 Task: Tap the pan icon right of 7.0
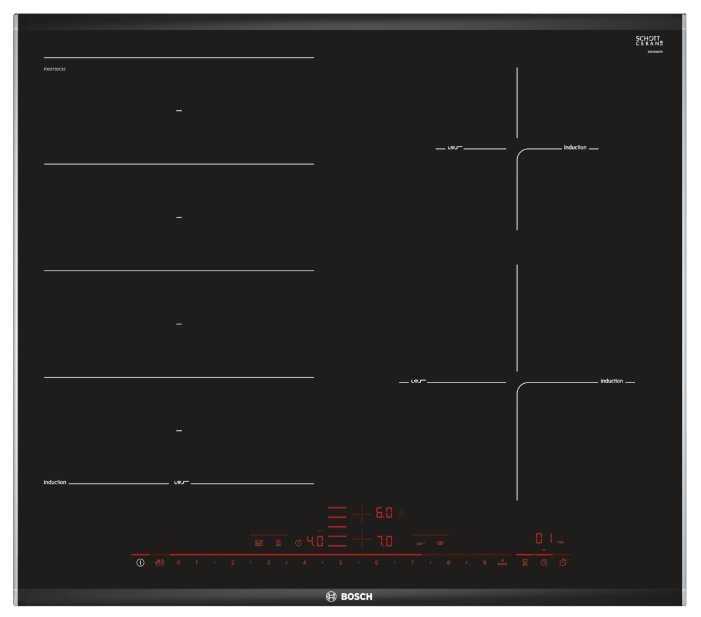pyautogui.click(x=439, y=542)
